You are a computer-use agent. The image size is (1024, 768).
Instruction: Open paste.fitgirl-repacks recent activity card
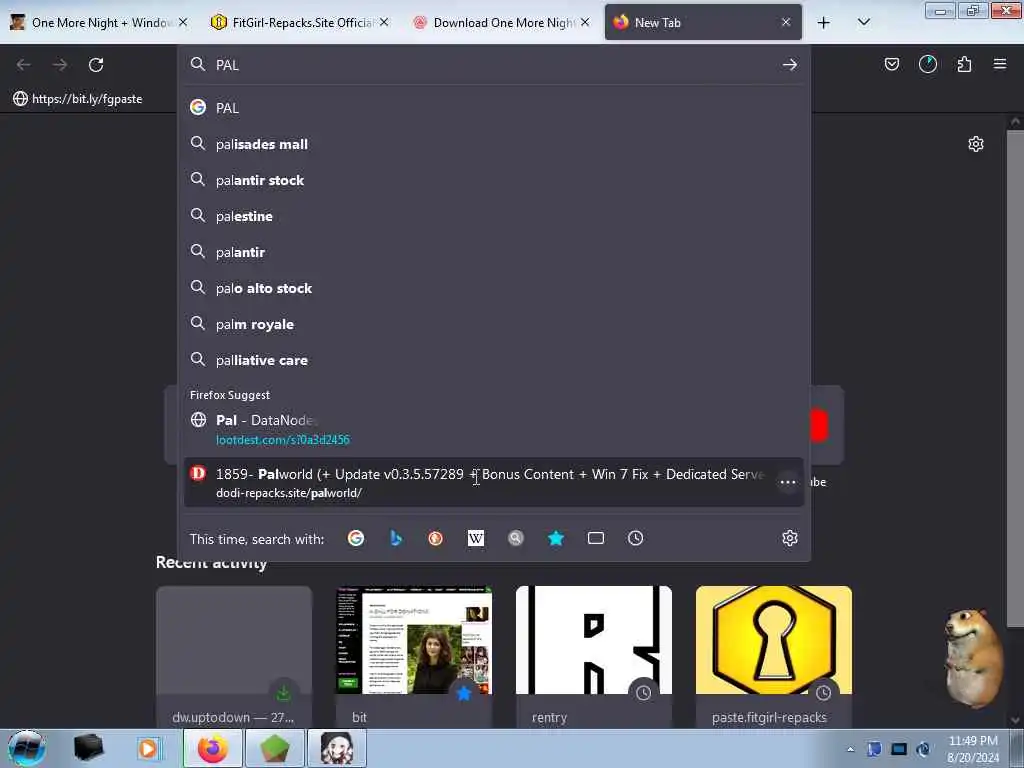[x=774, y=657]
